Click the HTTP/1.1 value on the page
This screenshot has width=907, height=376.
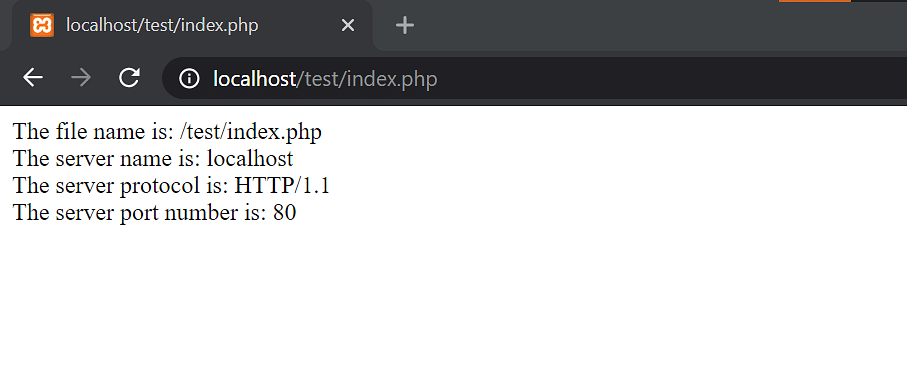pos(282,186)
